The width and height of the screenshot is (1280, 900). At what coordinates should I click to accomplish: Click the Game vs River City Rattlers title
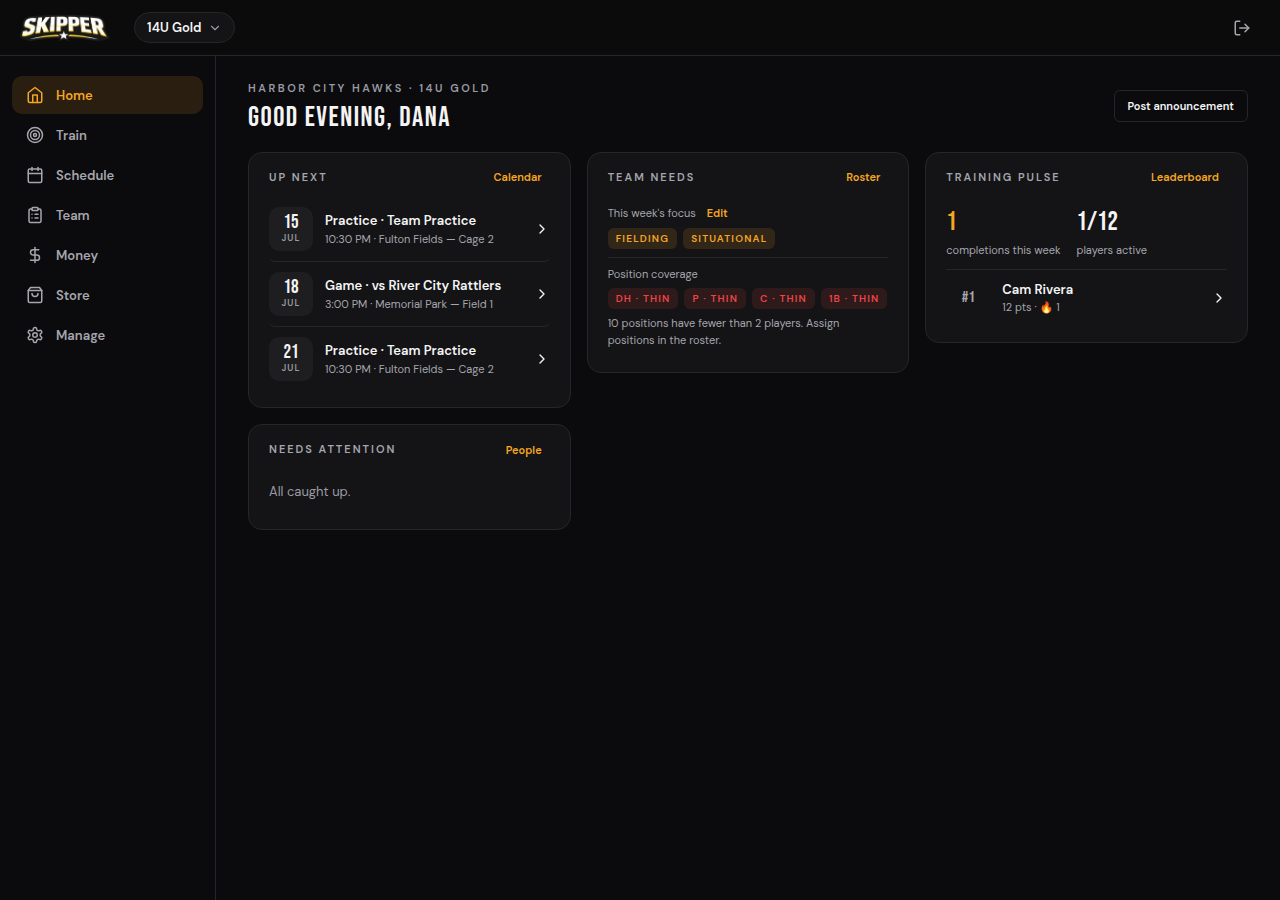[413, 285]
